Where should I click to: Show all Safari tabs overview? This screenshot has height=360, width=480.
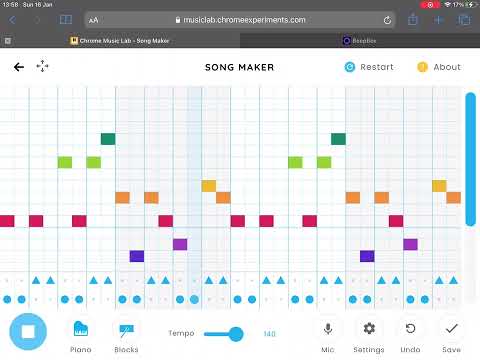[x=464, y=20]
